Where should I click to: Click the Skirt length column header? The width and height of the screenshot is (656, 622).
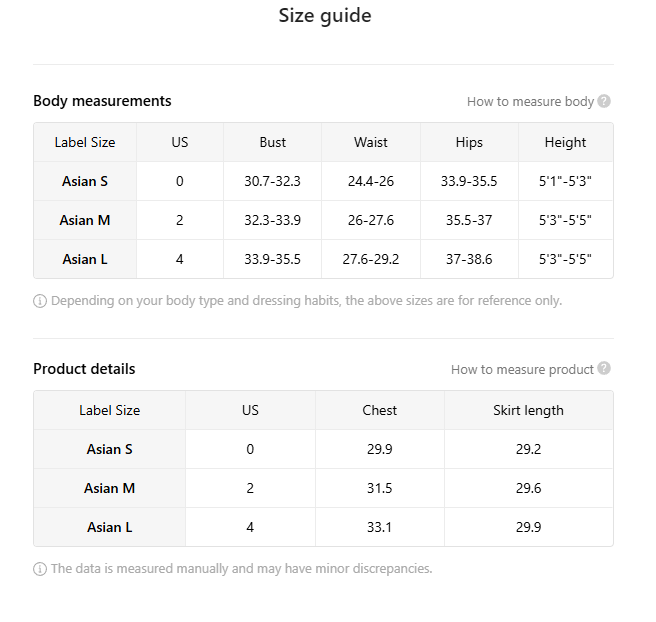pos(528,410)
